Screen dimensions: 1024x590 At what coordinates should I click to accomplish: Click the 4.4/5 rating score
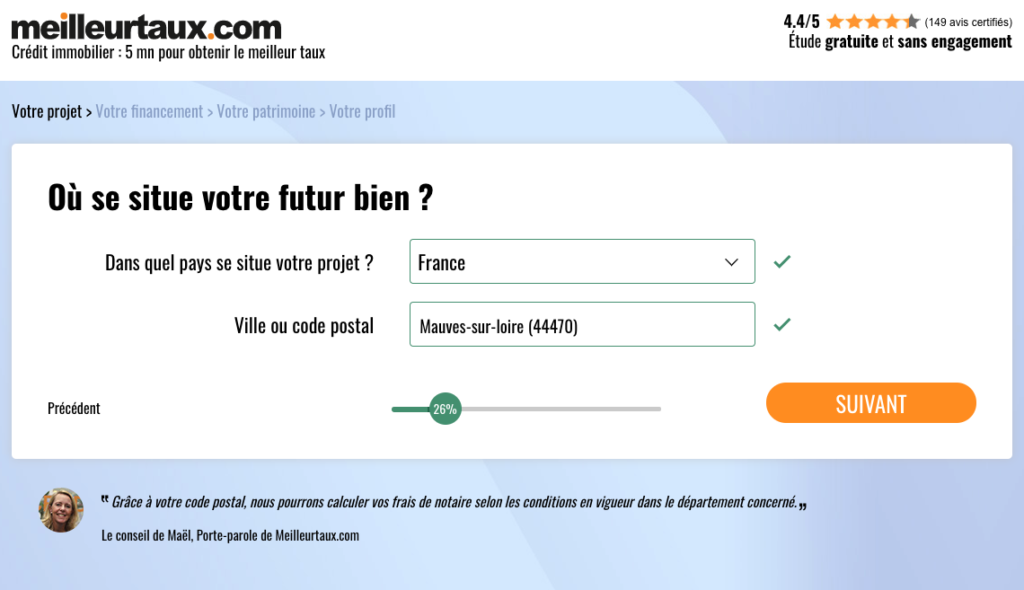801,21
